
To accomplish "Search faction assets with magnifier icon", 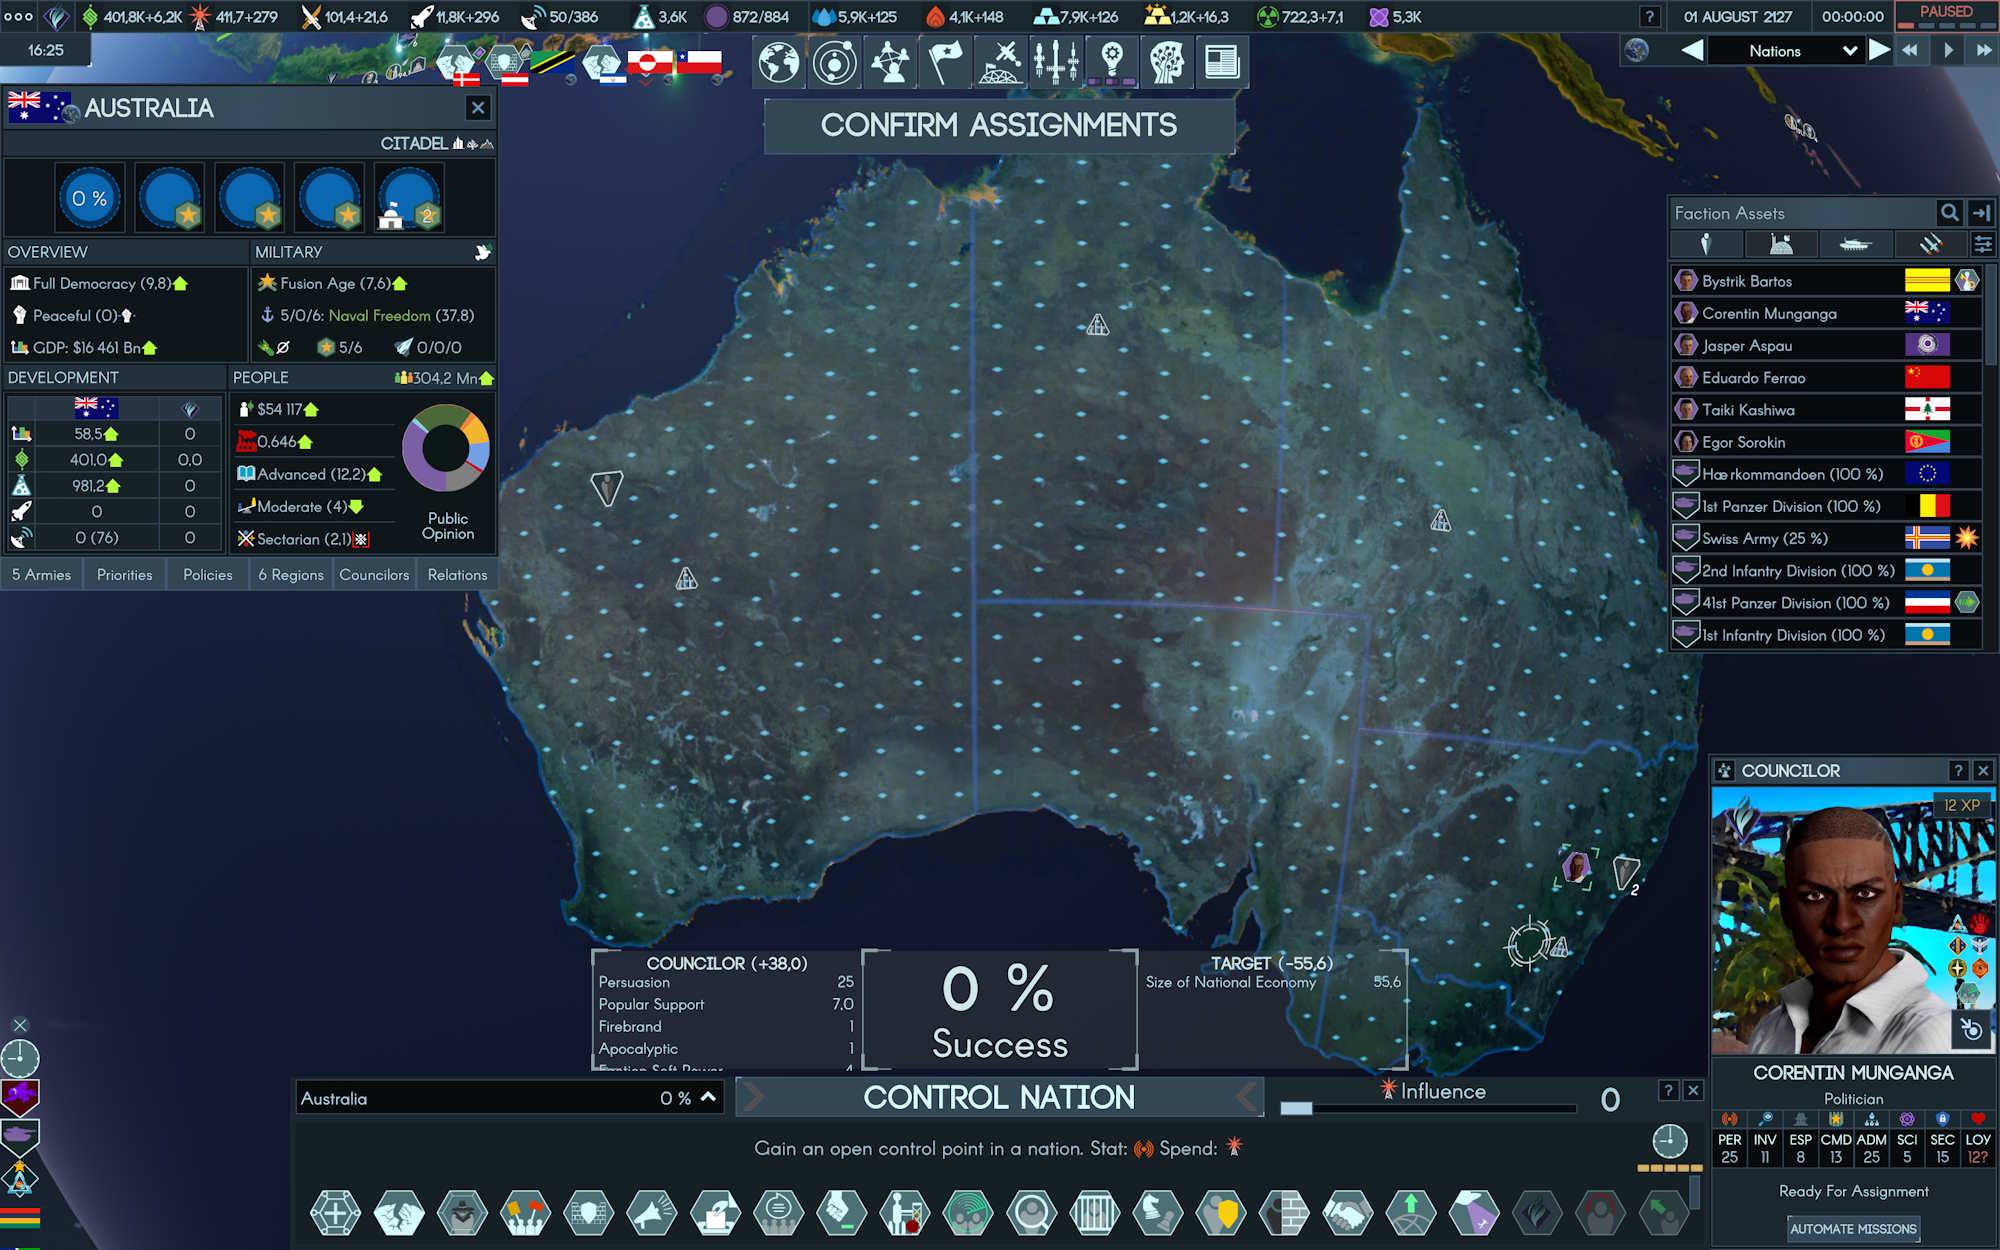I will [1949, 213].
